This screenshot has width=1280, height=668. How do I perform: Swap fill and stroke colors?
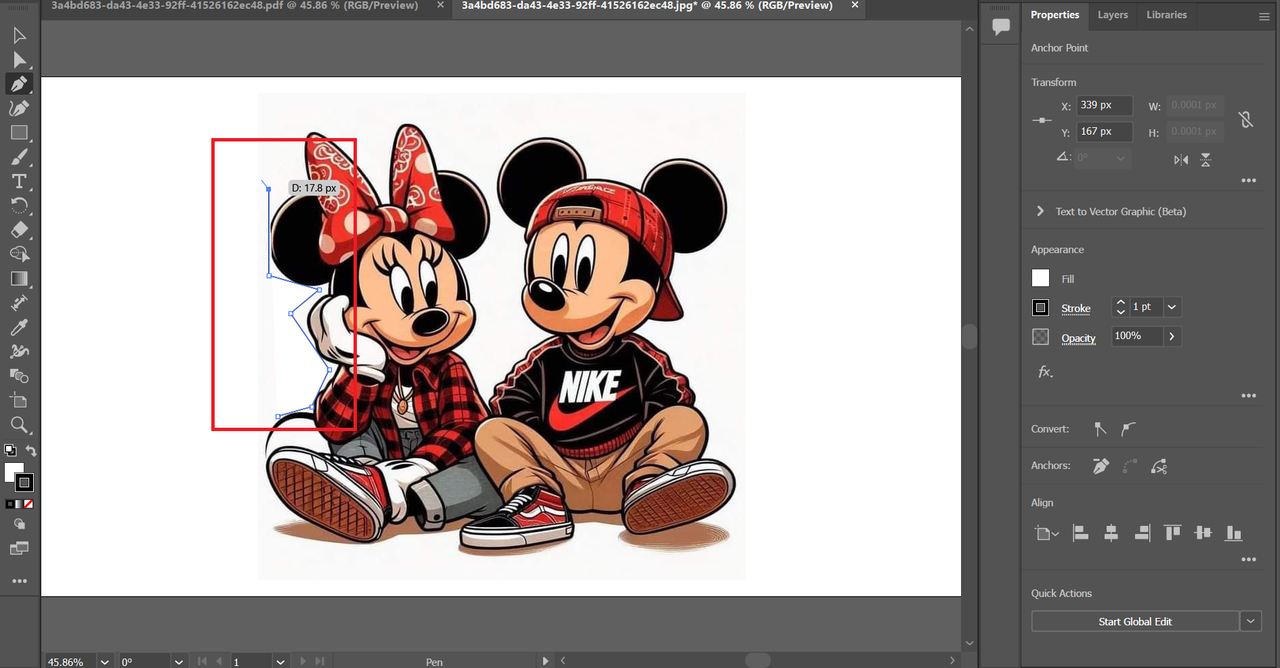point(31,452)
